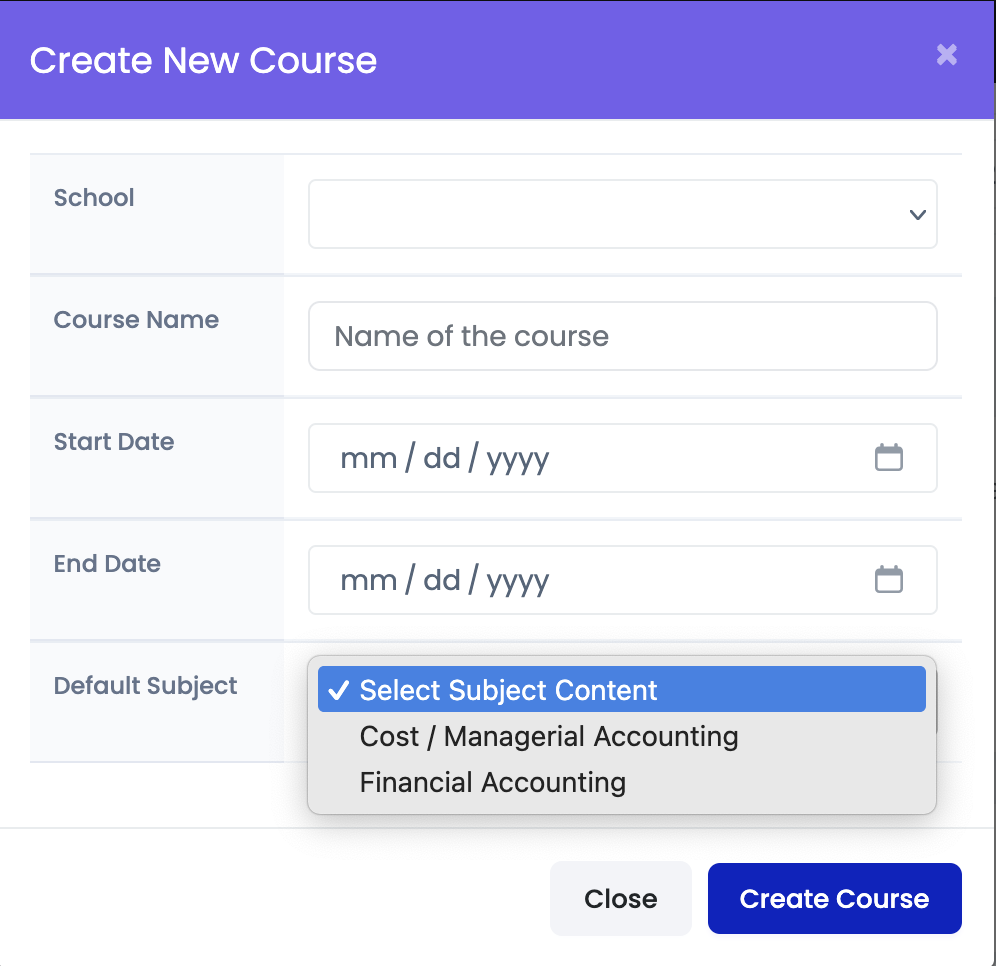
Task: Select Cost / Managerial Accounting from the dropdown
Action: pos(548,736)
